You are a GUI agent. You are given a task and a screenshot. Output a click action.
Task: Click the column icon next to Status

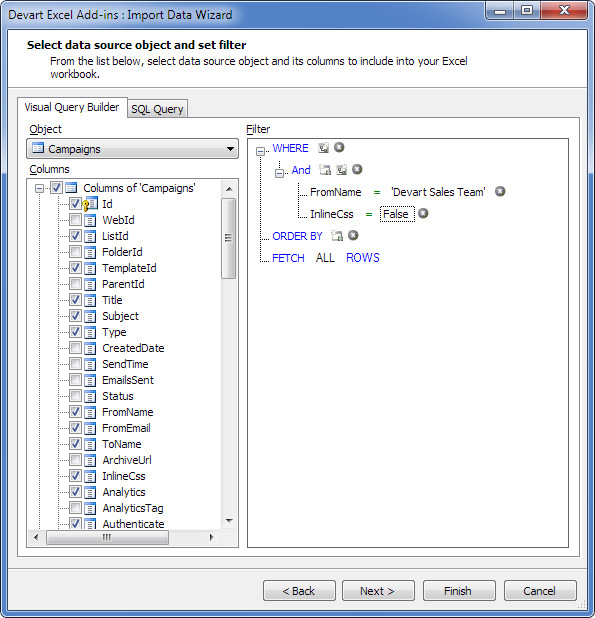[90, 396]
